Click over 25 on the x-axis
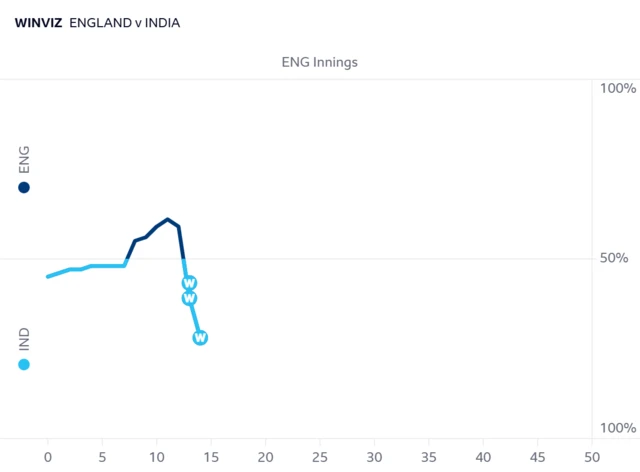640x472 pixels. coord(320,457)
